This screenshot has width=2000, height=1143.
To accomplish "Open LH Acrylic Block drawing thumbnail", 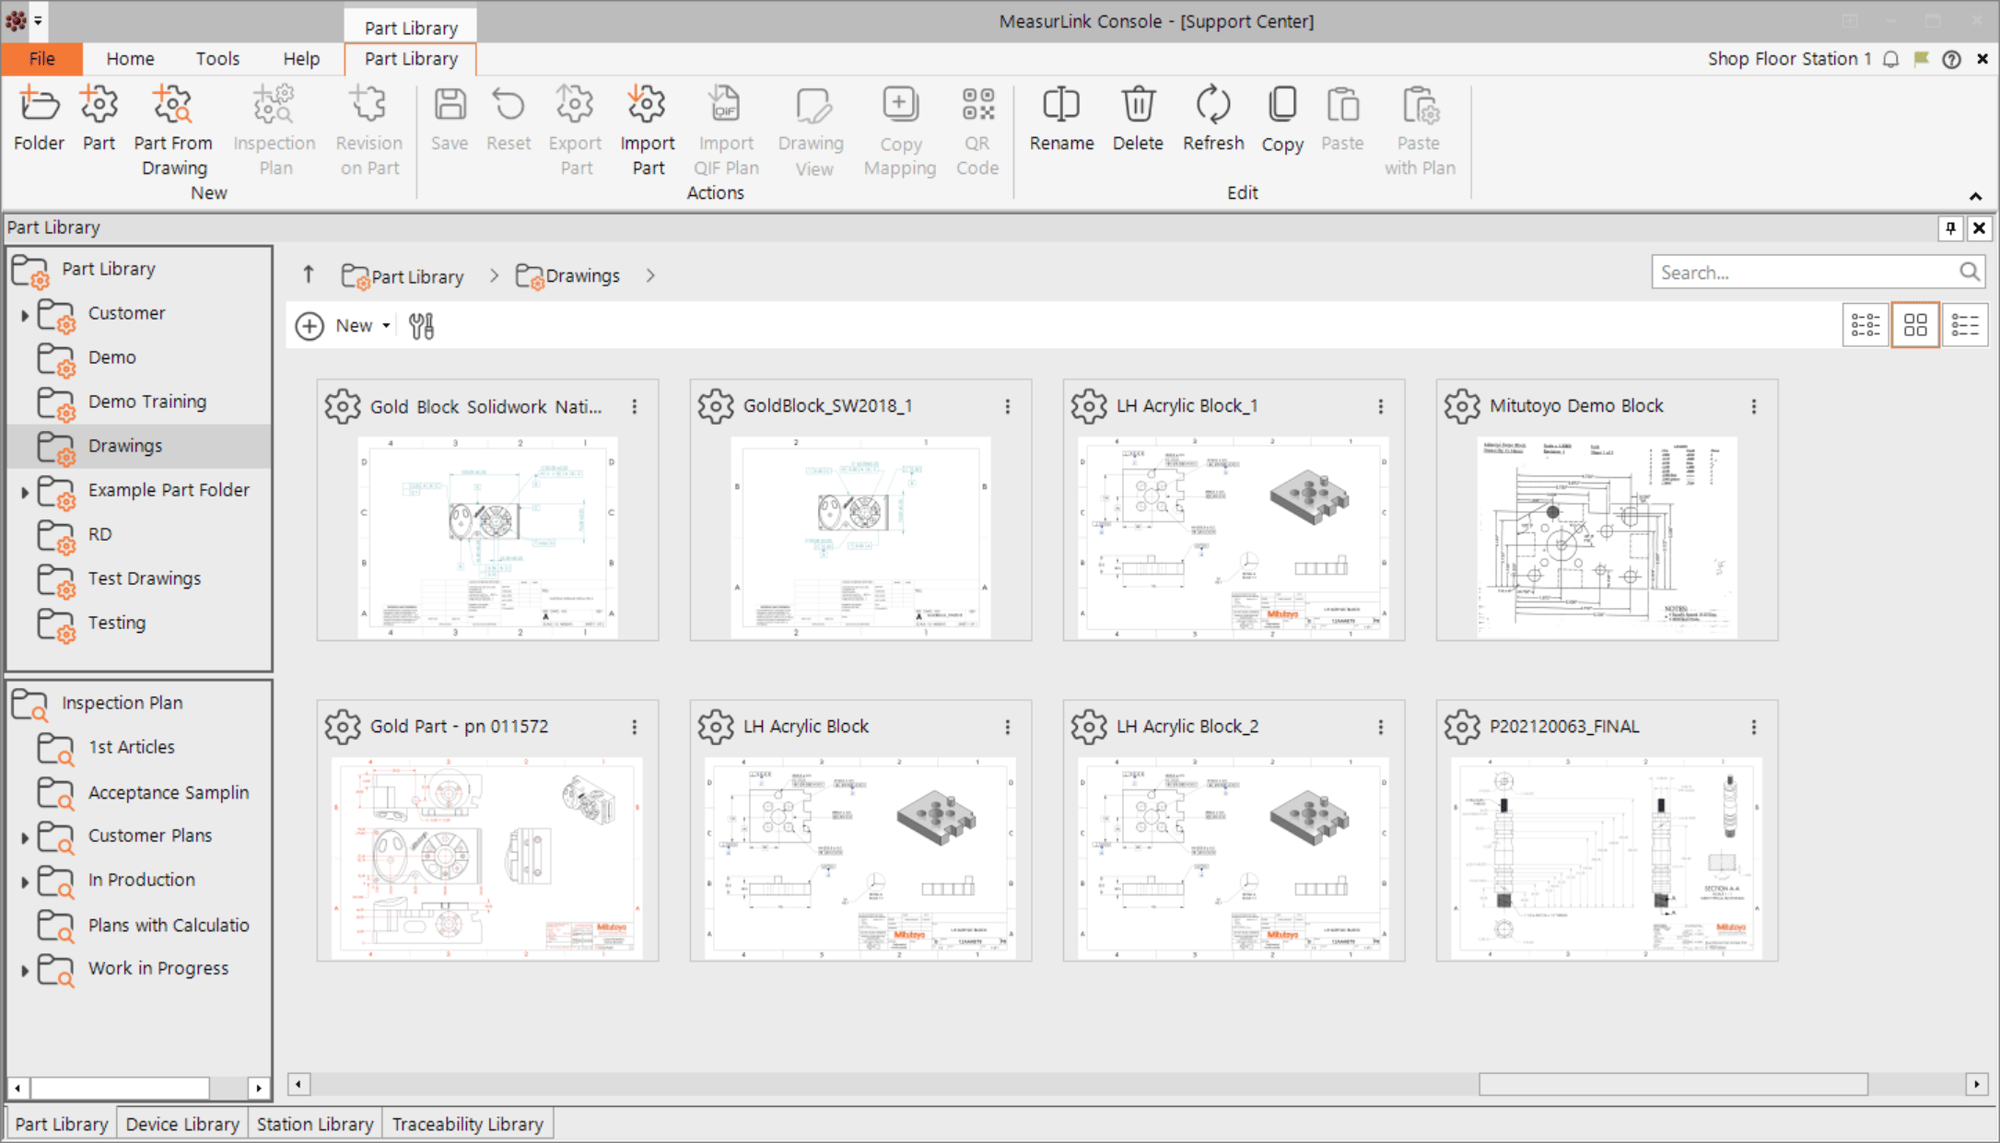I will click(x=860, y=858).
